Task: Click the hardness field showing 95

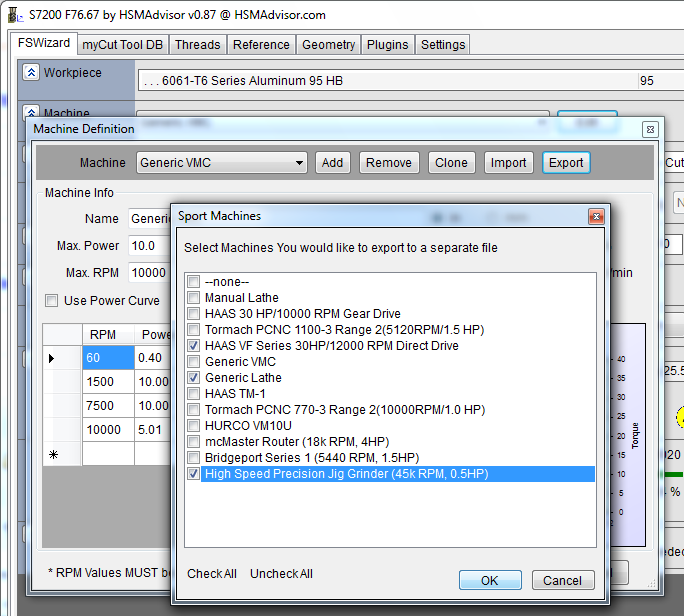Action: click(661, 81)
